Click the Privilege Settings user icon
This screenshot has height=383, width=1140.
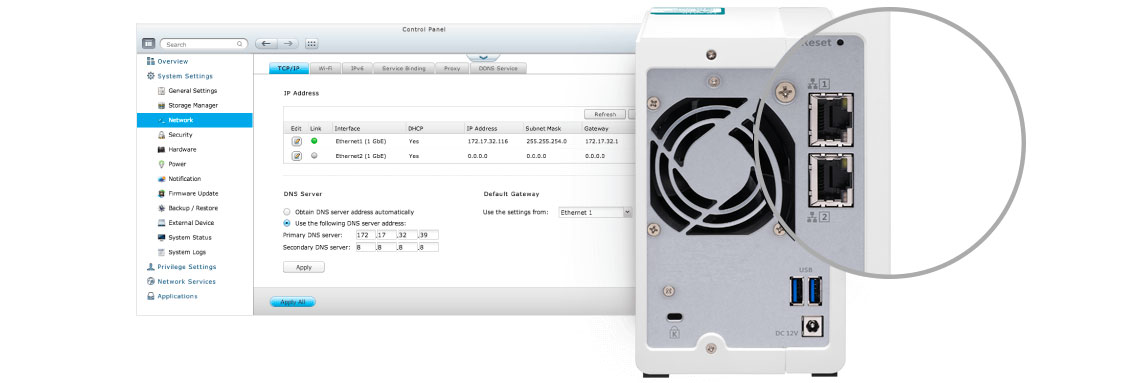[150, 267]
